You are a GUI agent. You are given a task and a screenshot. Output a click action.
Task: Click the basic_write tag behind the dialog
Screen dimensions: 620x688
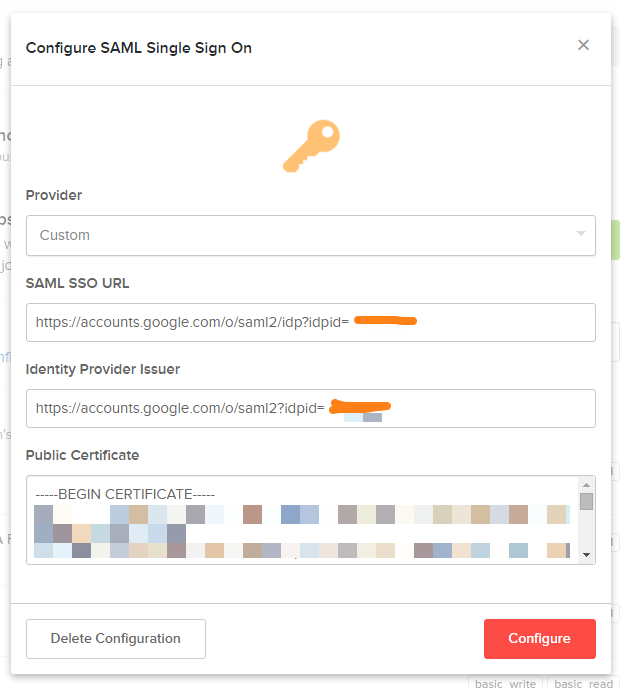pos(505,683)
